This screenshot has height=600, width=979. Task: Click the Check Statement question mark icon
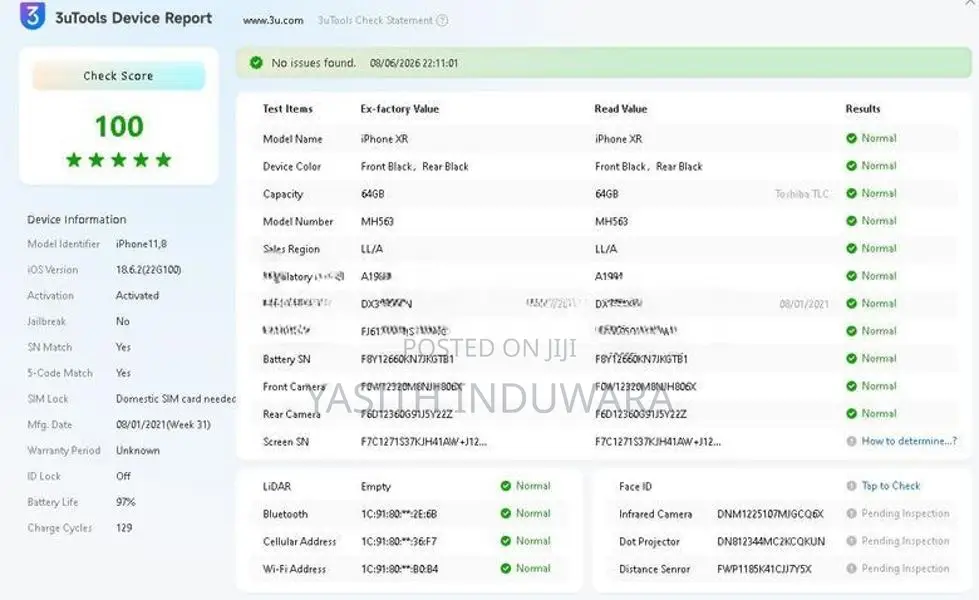click(442, 21)
